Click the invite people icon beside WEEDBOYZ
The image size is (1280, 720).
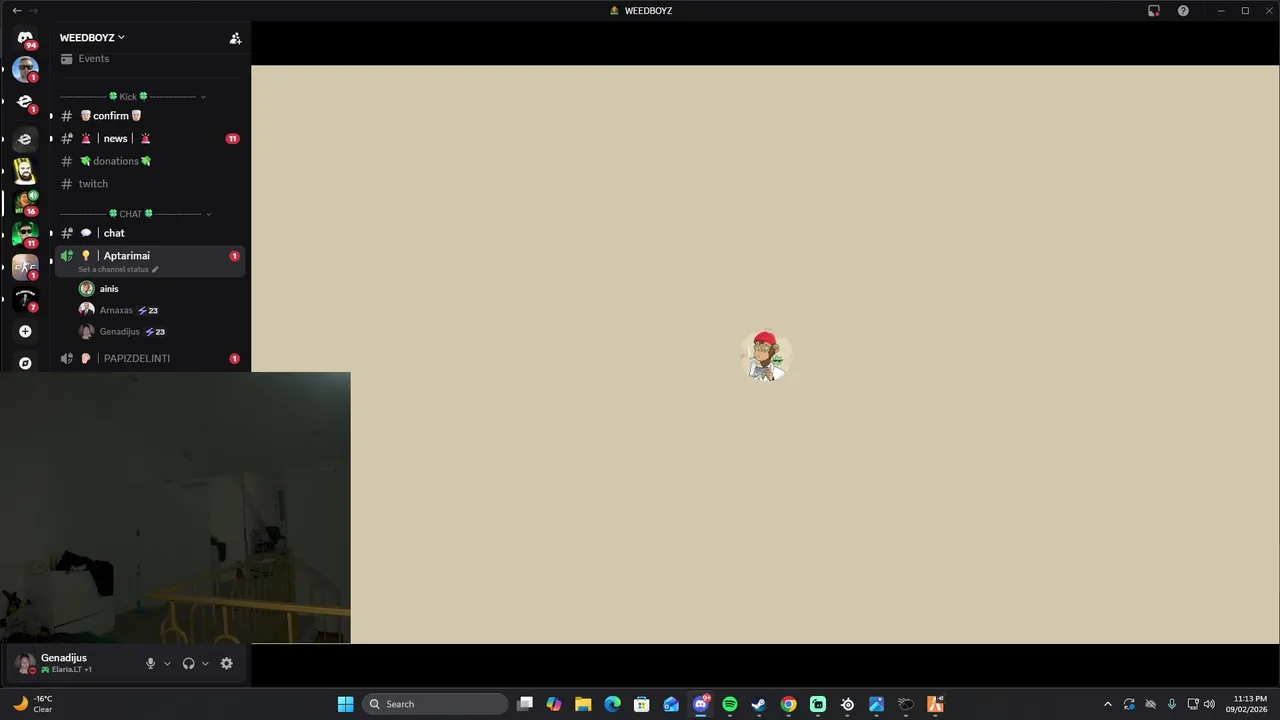click(x=235, y=38)
